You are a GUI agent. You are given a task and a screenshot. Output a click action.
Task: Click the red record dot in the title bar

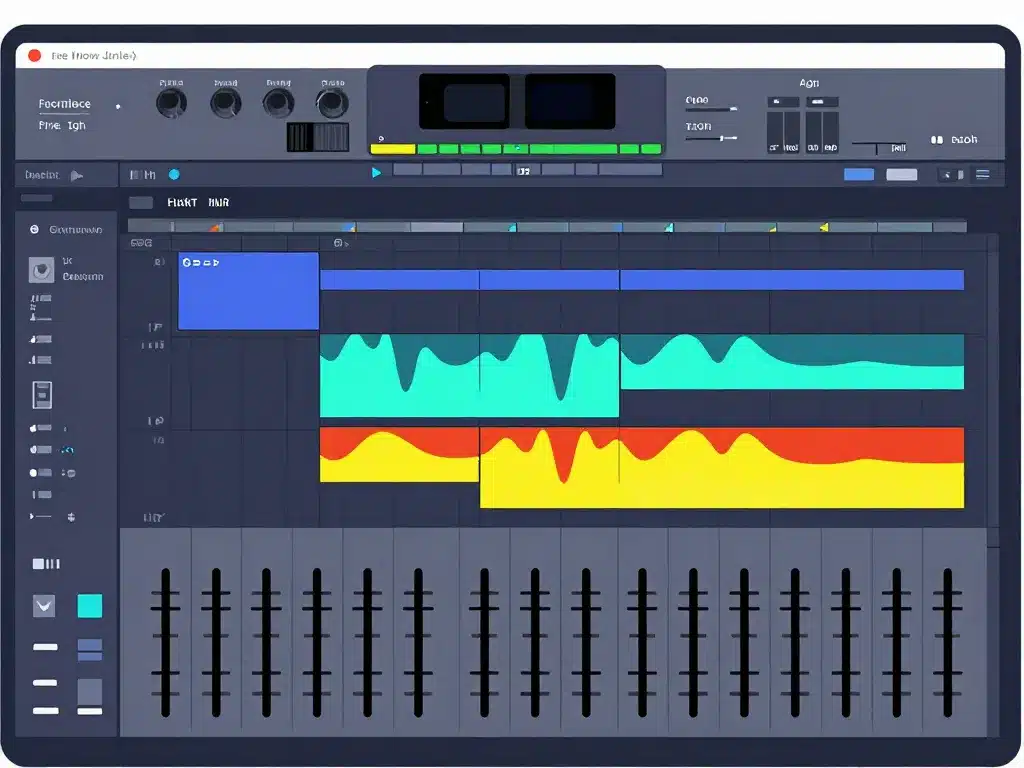(35, 56)
